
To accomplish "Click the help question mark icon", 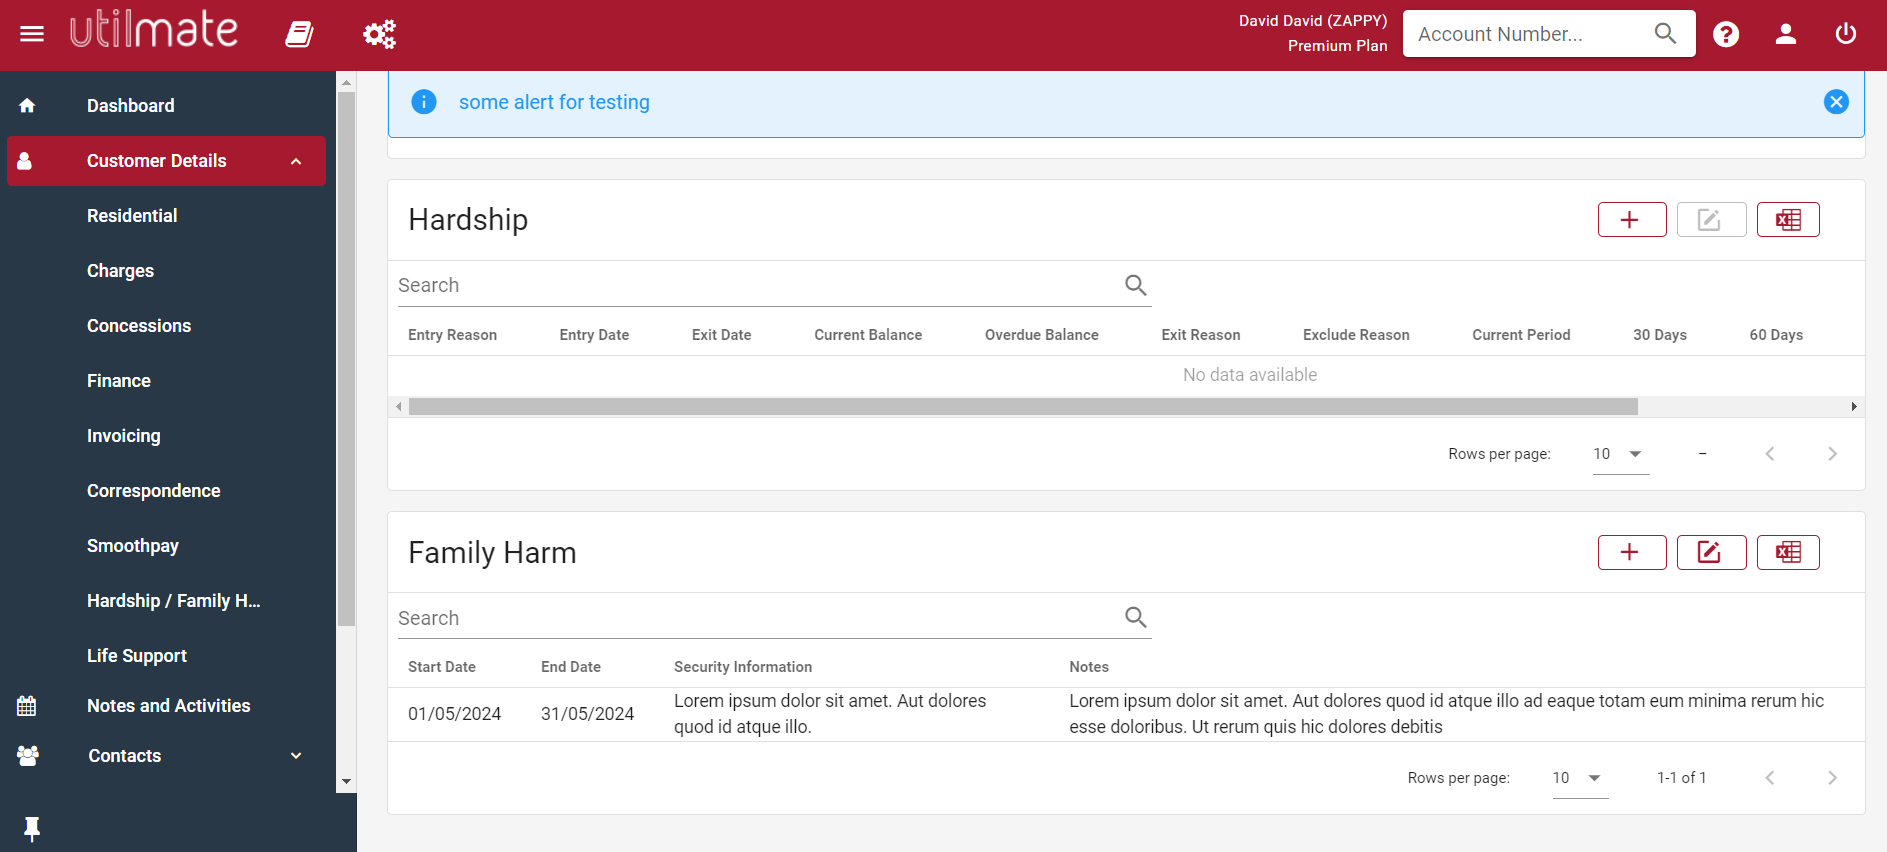I will [x=1725, y=34].
